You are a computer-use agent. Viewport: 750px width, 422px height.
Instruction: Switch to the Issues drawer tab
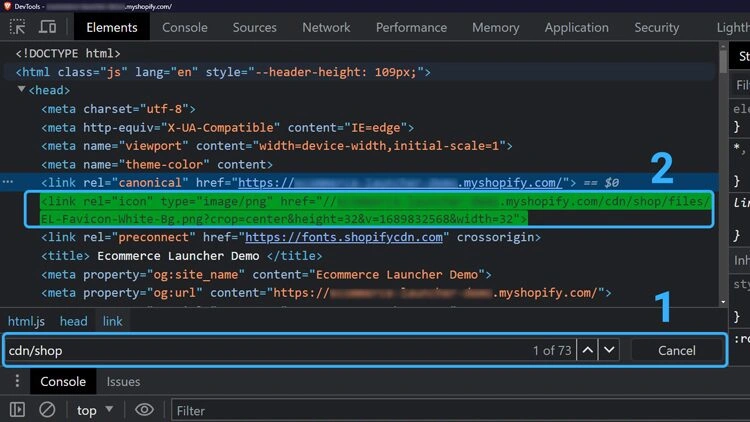click(x=123, y=382)
